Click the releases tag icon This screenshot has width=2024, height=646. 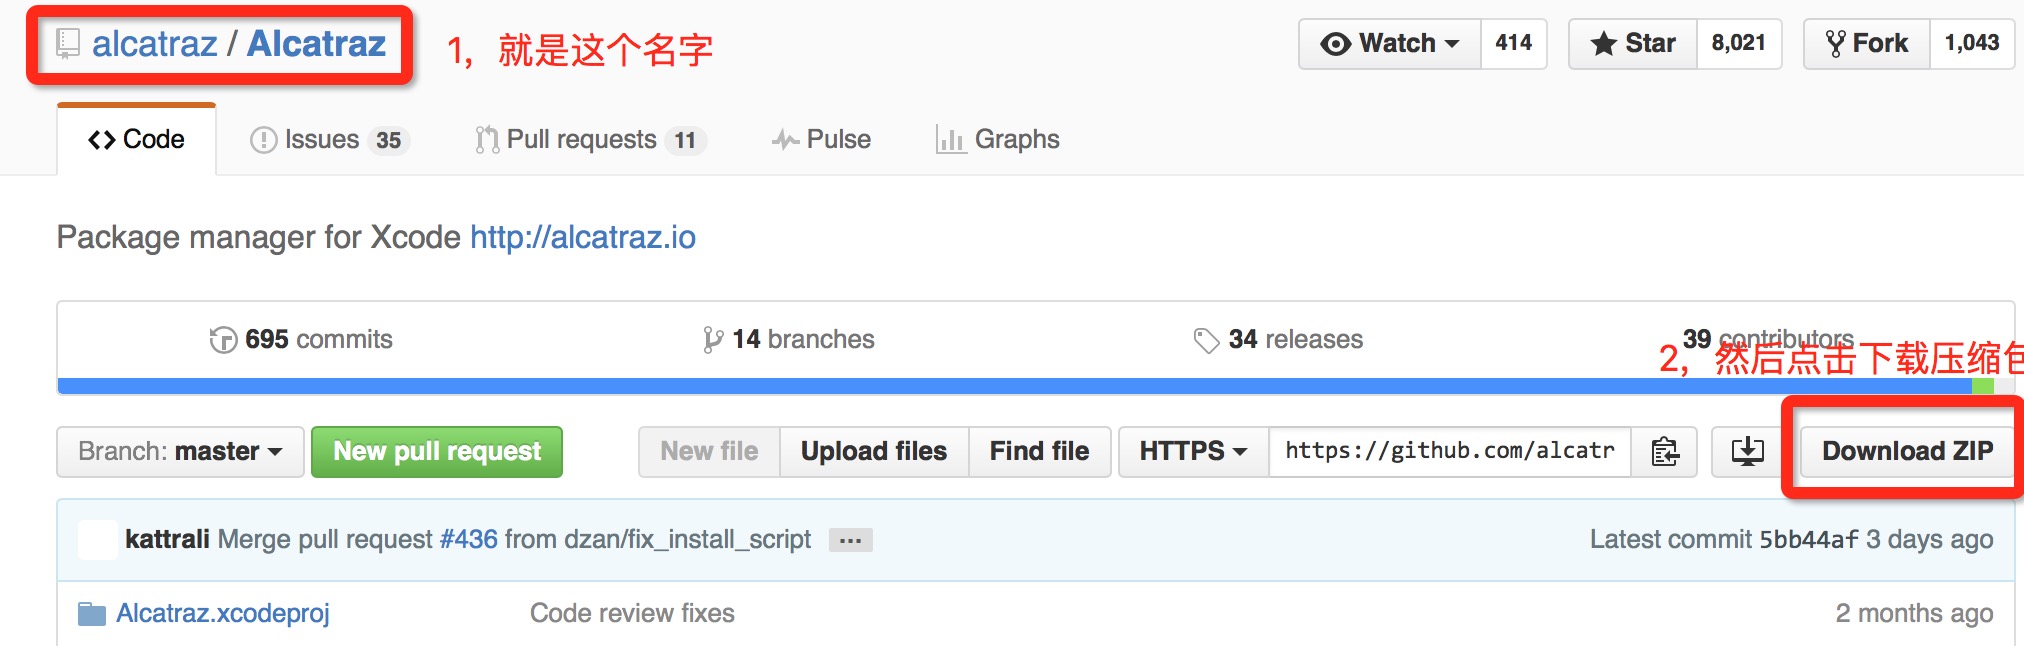click(1206, 341)
